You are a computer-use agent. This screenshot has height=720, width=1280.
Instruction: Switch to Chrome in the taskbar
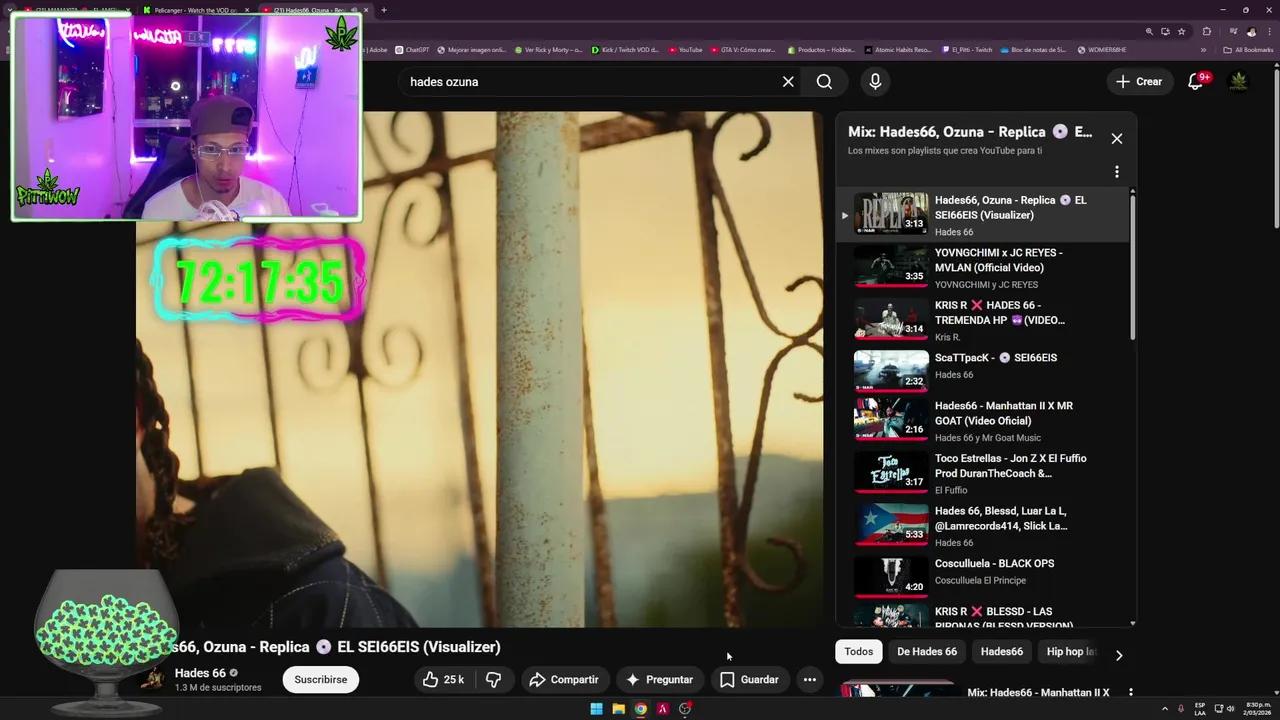pyautogui.click(x=641, y=709)
